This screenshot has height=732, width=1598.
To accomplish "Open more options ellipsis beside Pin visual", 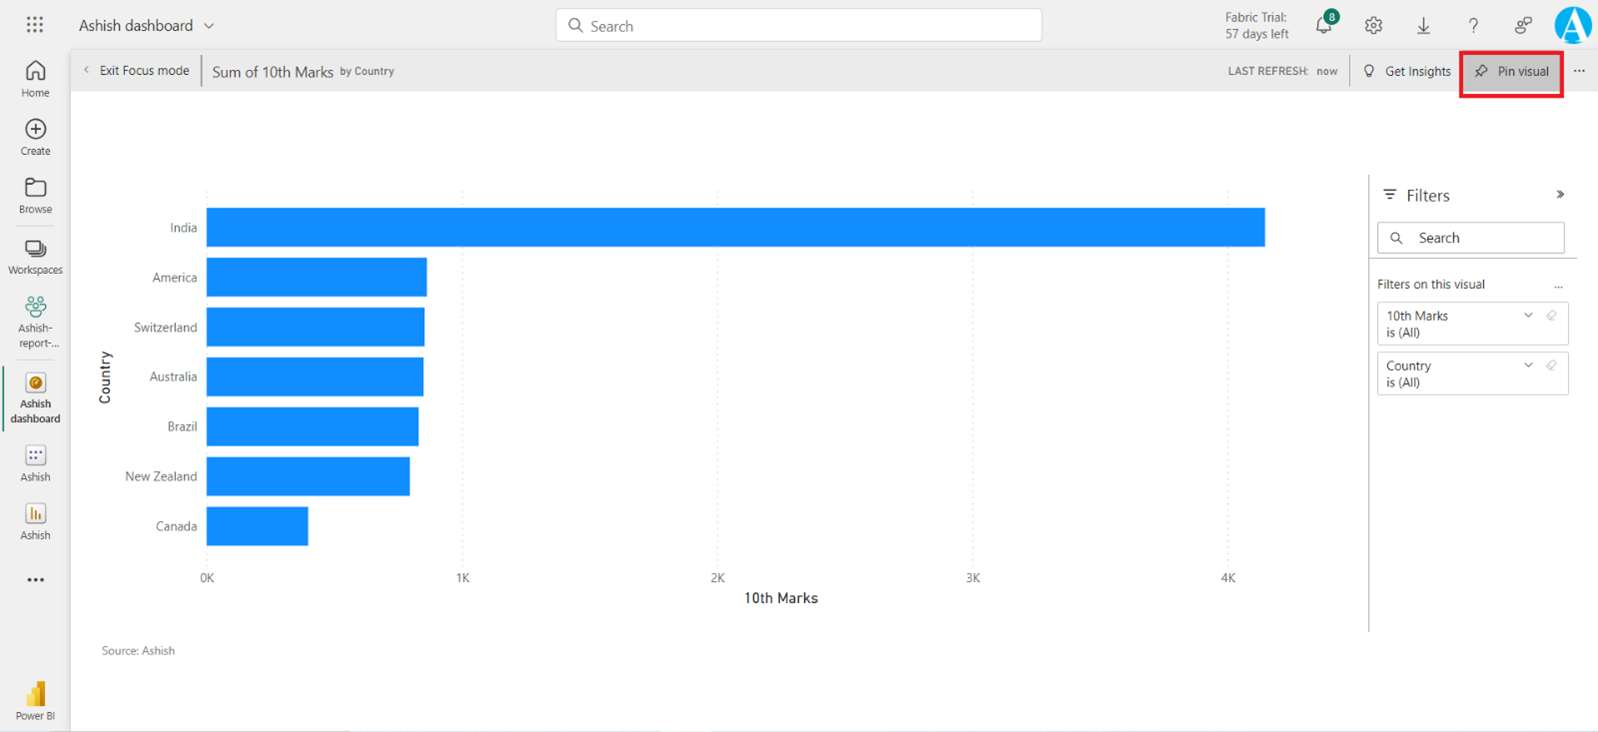I will click(x=1579, y=71).
